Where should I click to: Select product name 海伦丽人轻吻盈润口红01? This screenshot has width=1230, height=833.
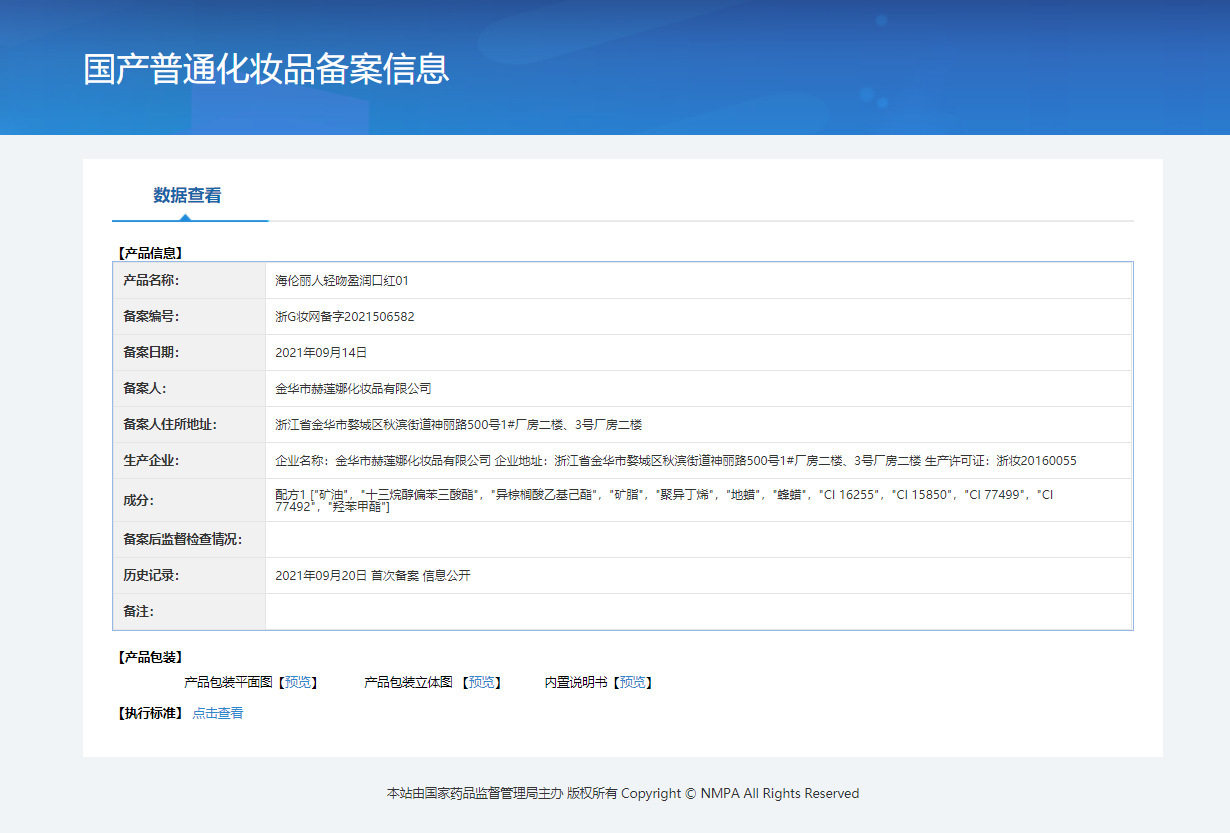coord(342,281)
